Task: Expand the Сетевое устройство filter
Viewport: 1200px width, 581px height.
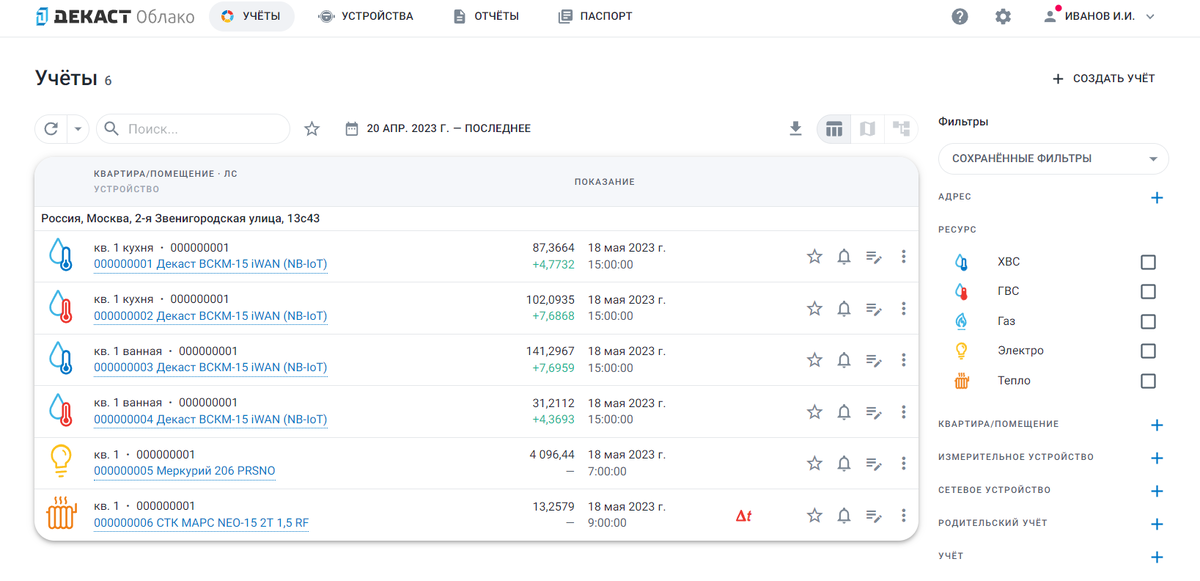Action: pyautogui.click(x=1157, y=491)
